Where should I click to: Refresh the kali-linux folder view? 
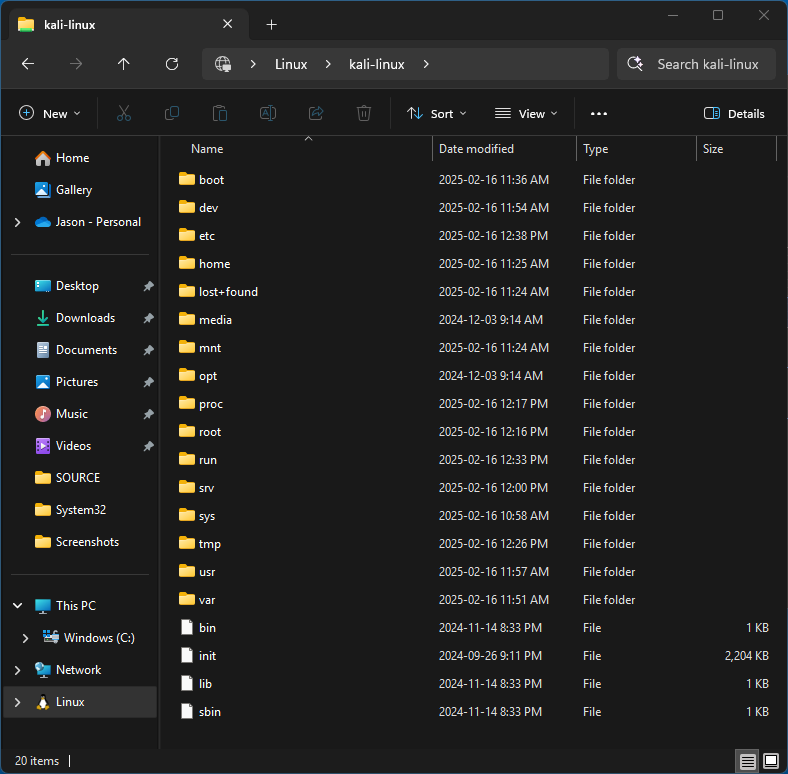click(172, 64)
